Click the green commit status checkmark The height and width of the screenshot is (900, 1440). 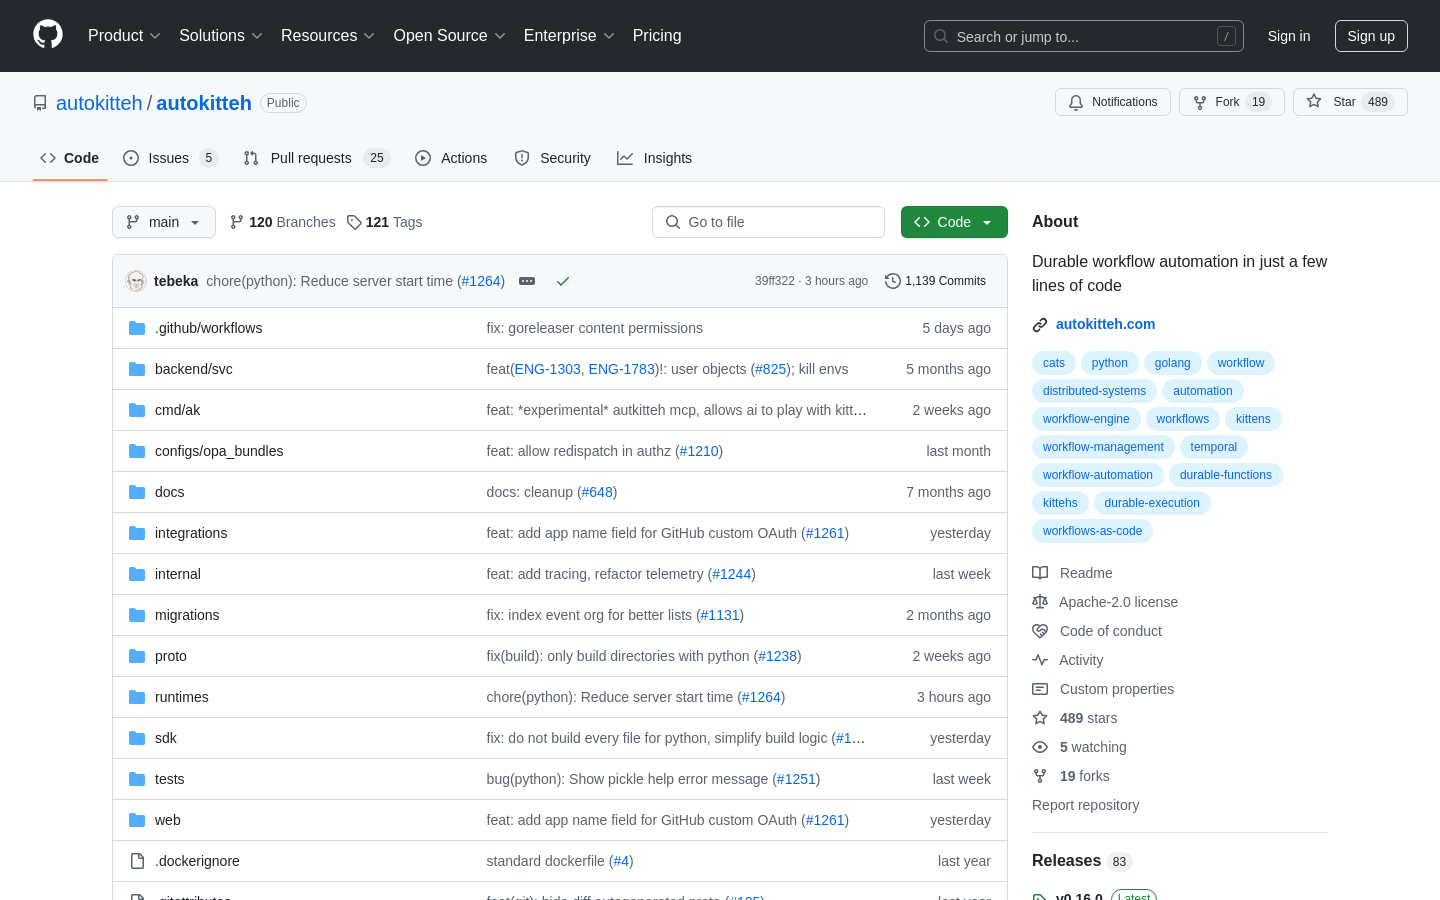tap(563, 281)
